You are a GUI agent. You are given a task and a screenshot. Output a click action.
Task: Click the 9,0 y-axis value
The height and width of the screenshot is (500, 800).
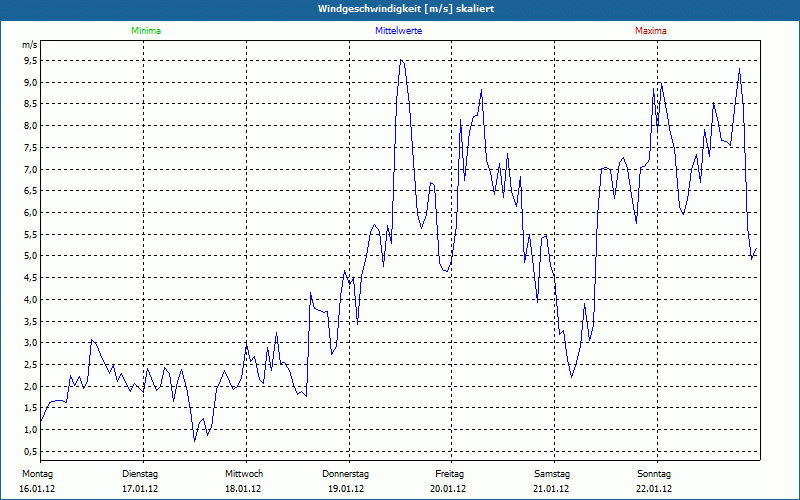[30, 83]
